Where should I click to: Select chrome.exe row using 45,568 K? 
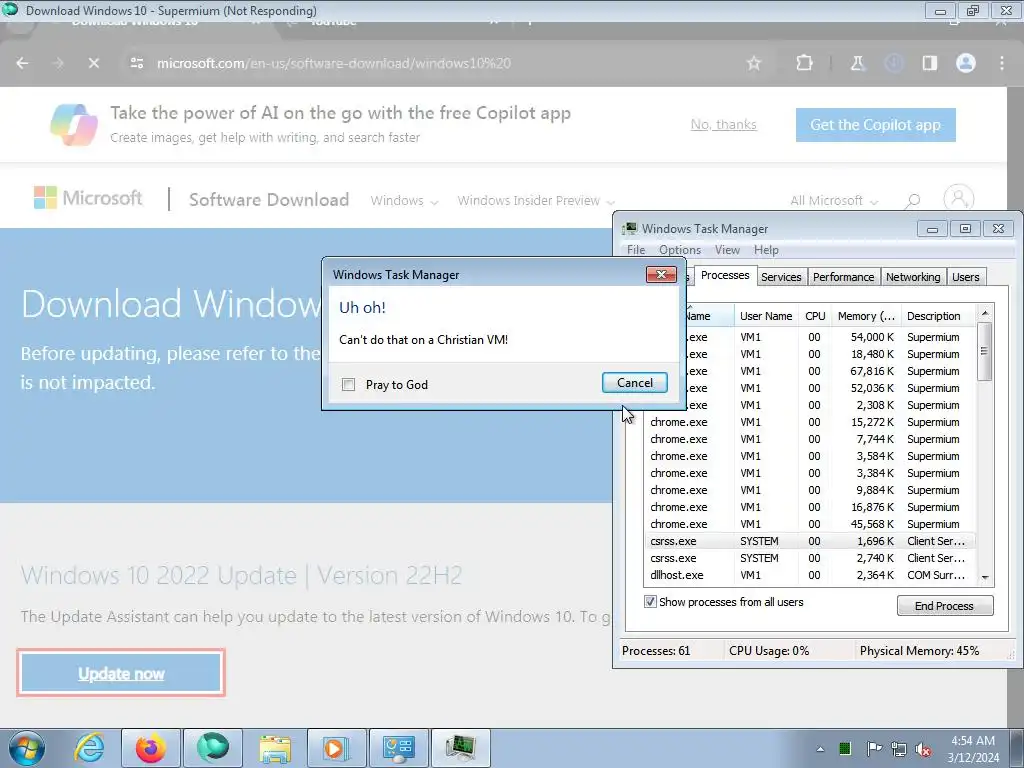[x=810, y=524]
